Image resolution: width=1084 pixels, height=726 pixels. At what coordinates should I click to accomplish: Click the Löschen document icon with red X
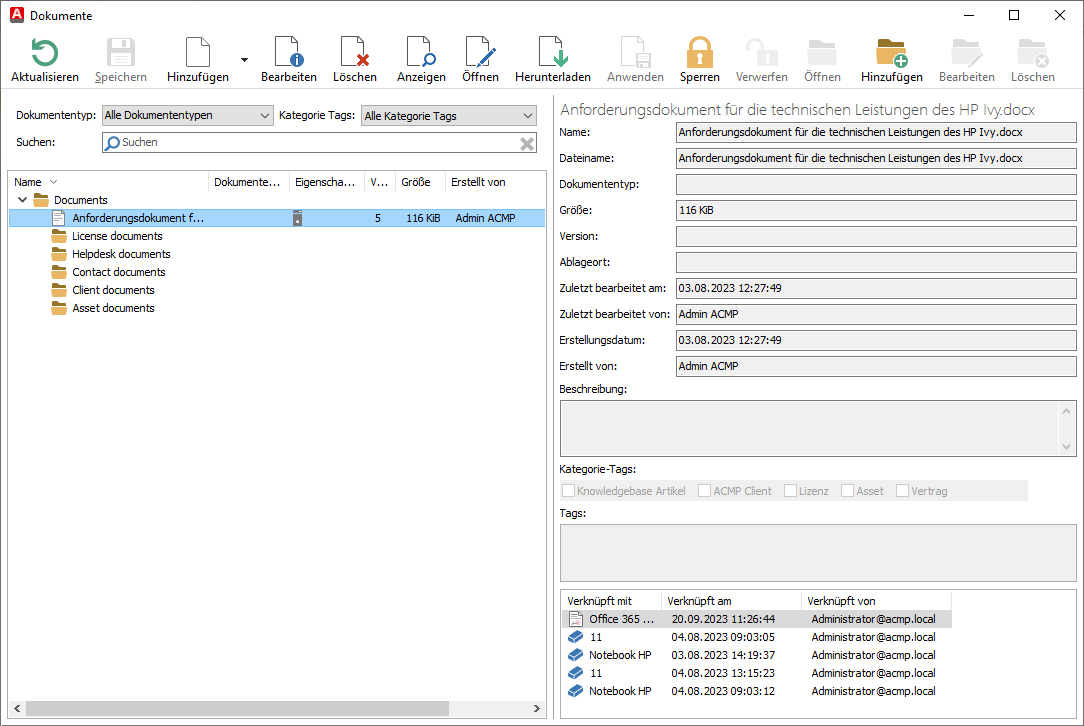pyautogui.click(x=354, y=53)
